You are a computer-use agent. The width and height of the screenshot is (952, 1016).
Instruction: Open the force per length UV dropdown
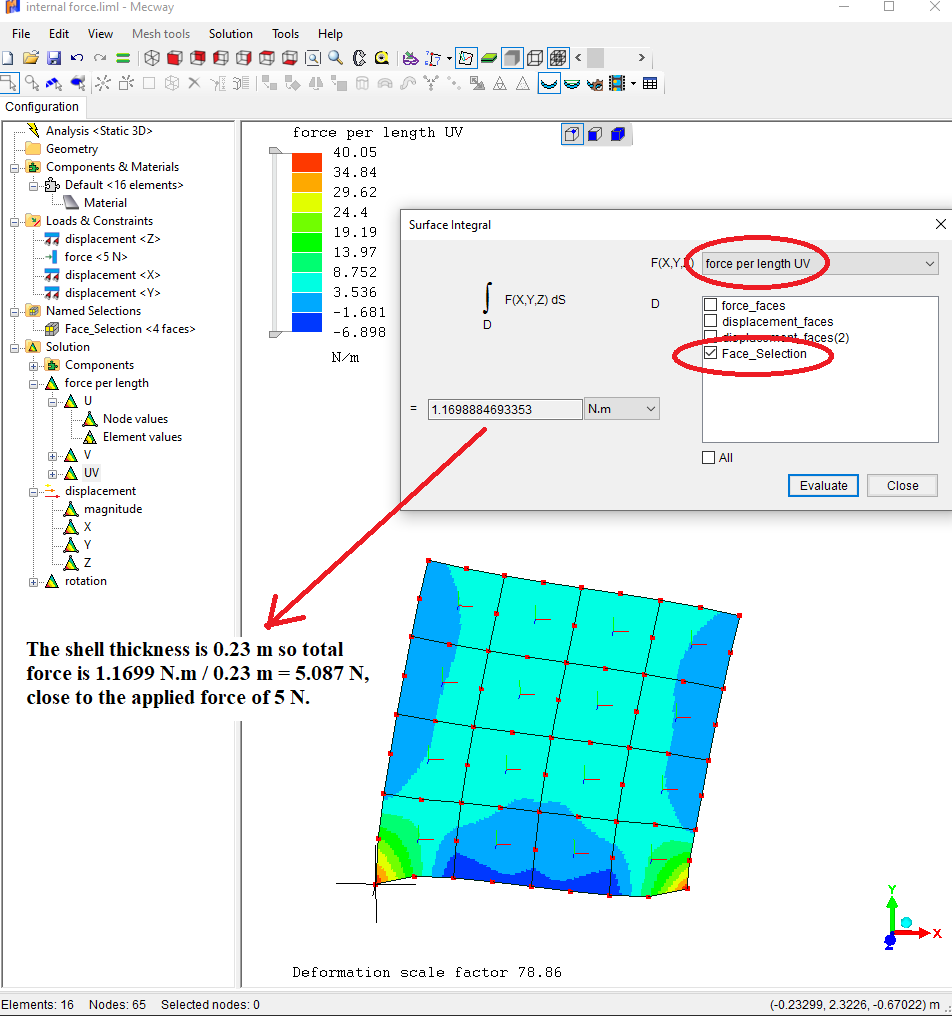pyautogui.click(x=820, y=264)
